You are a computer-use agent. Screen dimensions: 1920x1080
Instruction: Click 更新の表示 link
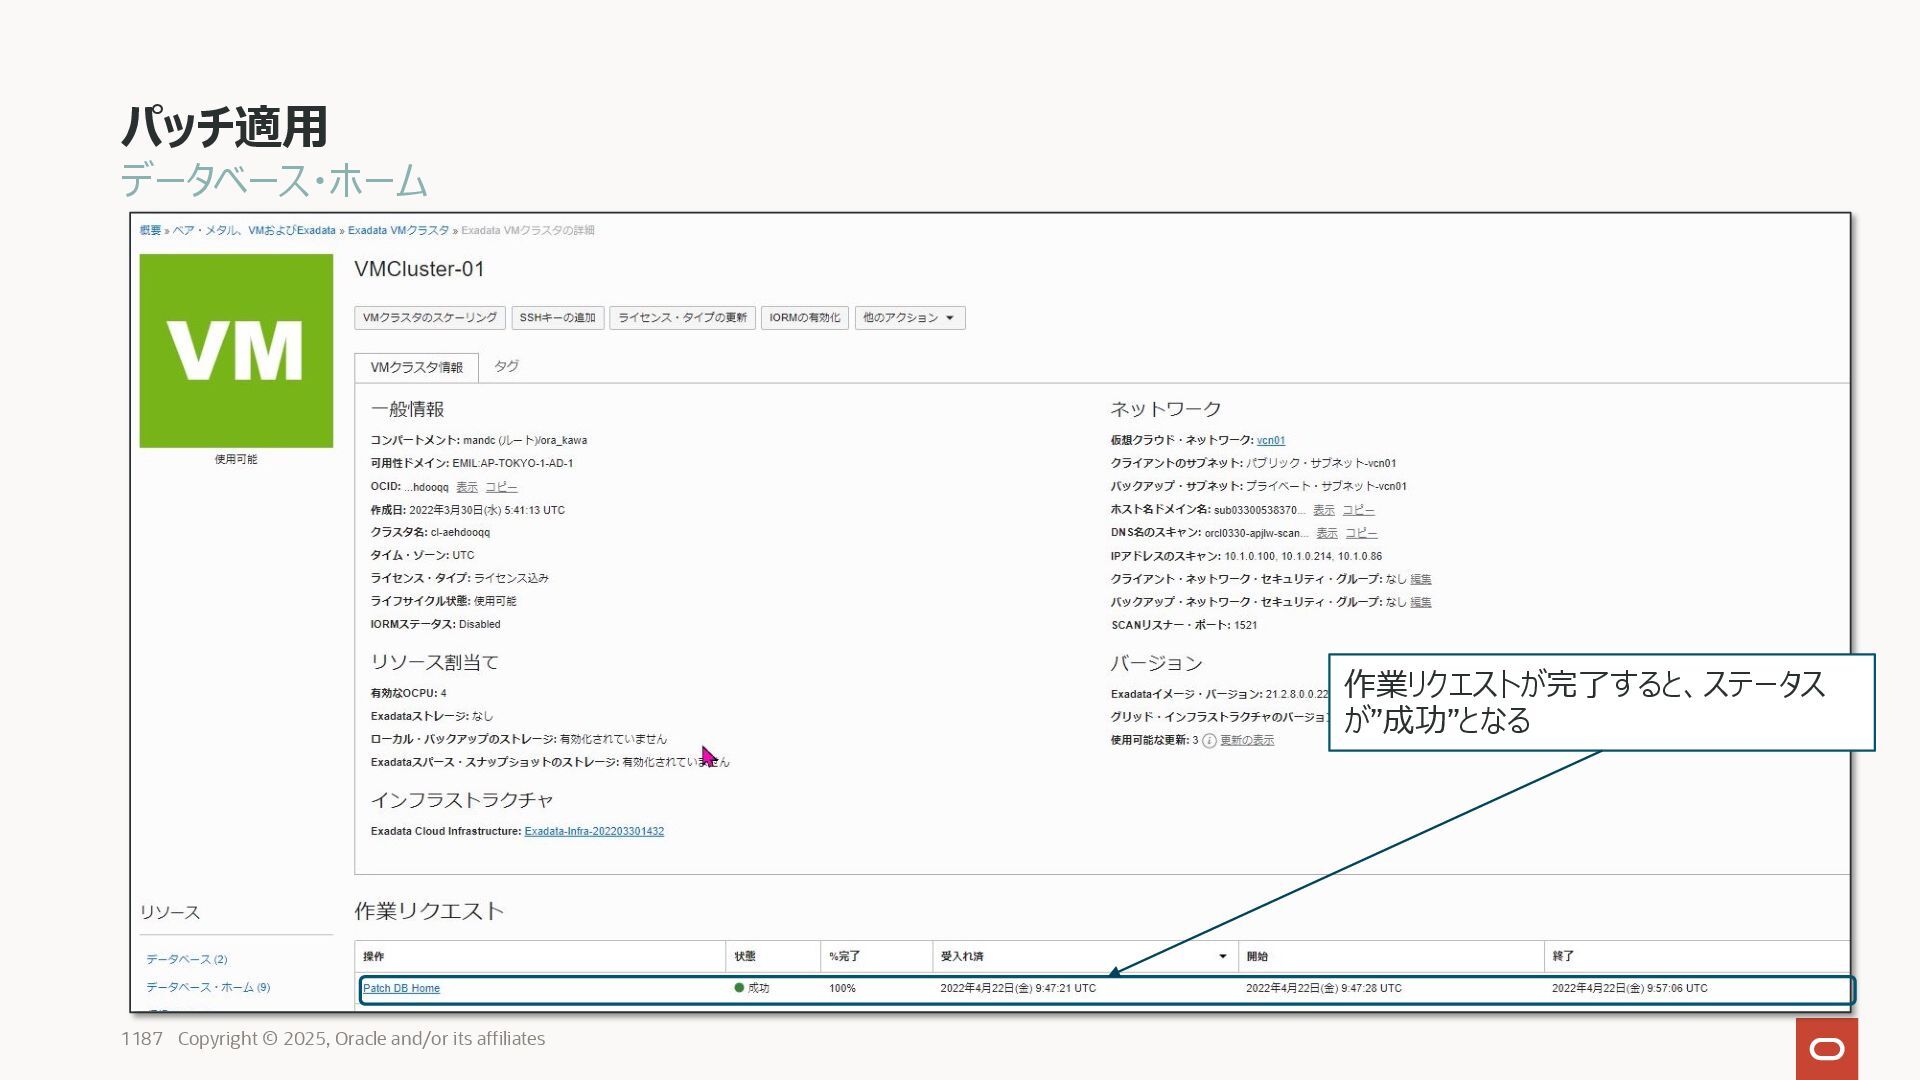point(1246,741)
